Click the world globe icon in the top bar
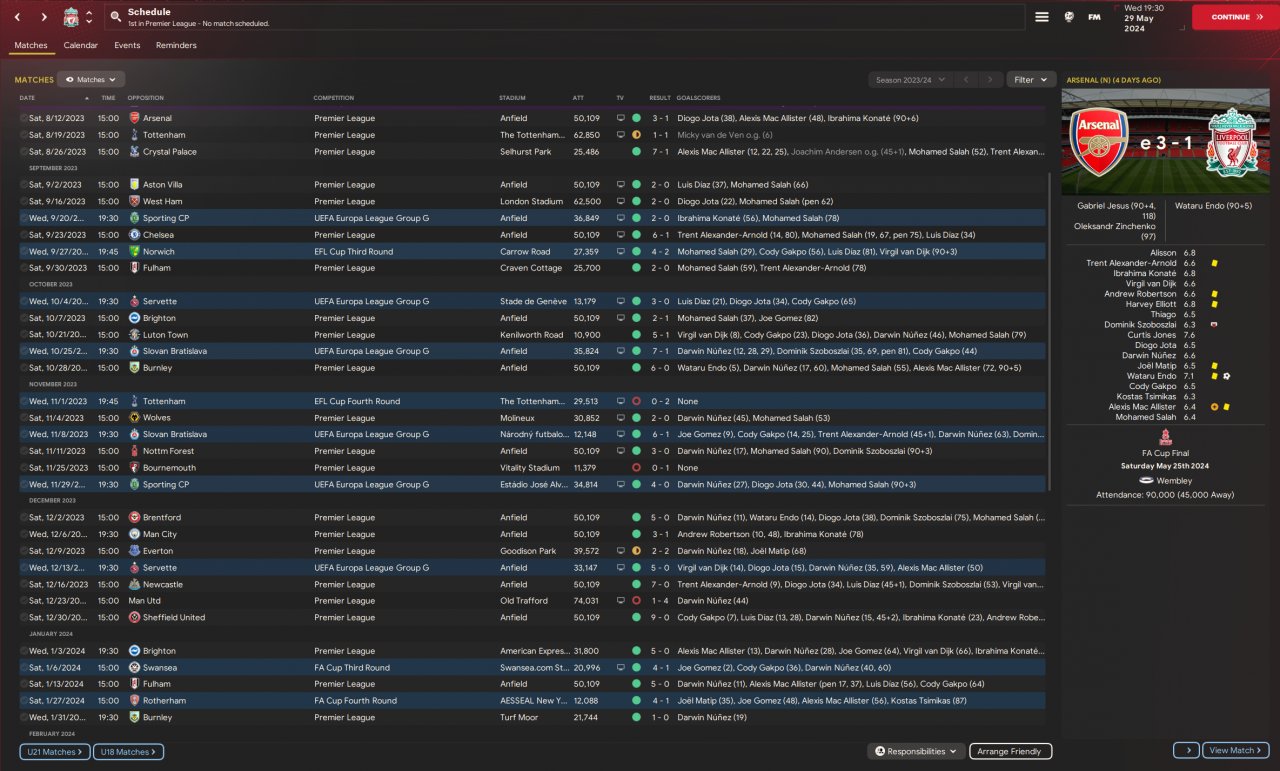Screen dimensions: 1280x771 (1069, 17)
